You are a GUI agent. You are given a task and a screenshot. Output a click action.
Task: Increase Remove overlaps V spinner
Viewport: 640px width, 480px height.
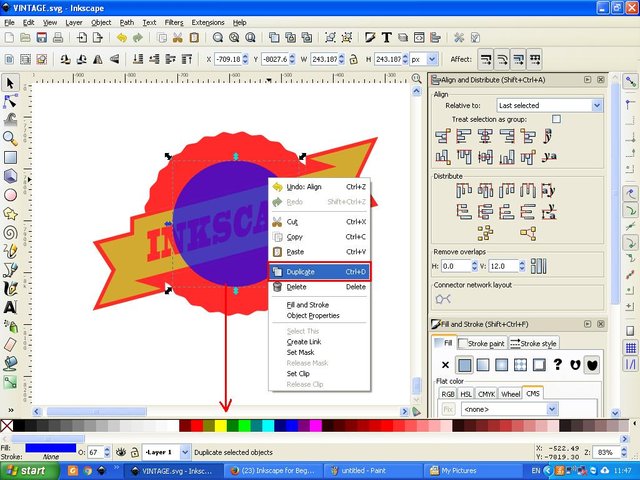point(522,263)
